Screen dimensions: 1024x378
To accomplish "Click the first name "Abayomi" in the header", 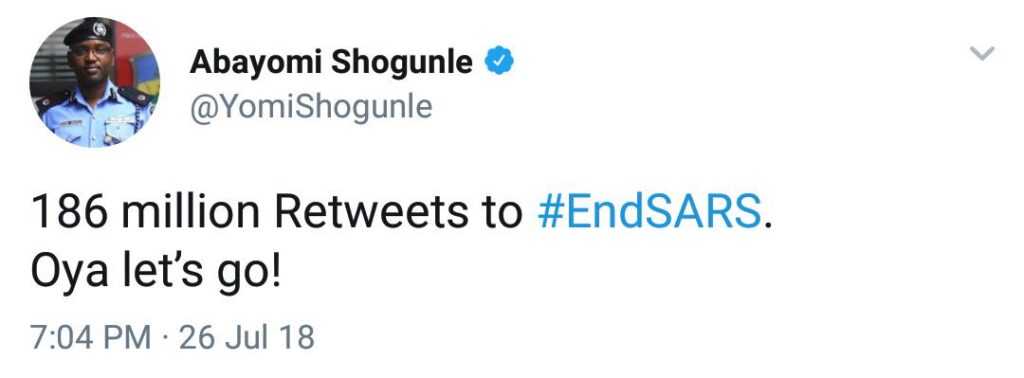I will tap(255, 64).
